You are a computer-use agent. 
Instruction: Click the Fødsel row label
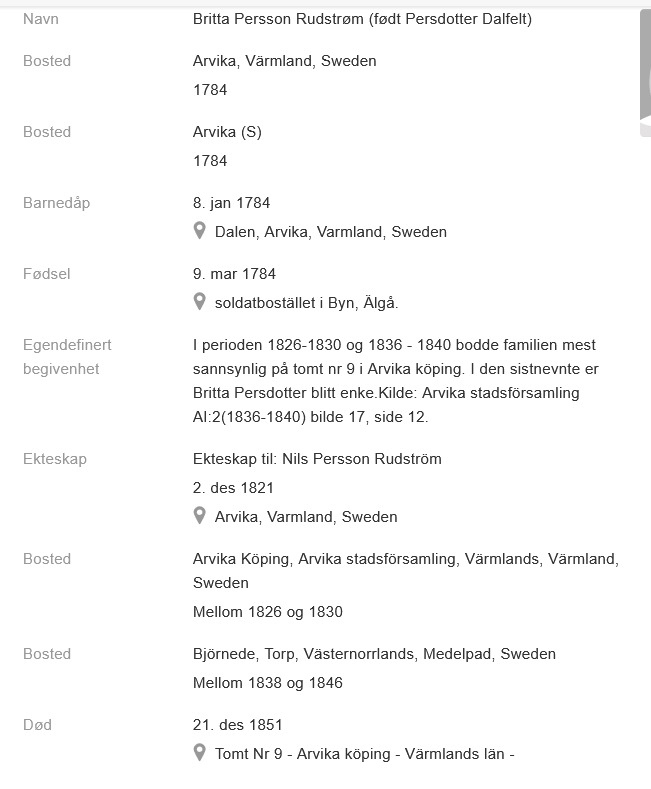[x=47, y=274]
